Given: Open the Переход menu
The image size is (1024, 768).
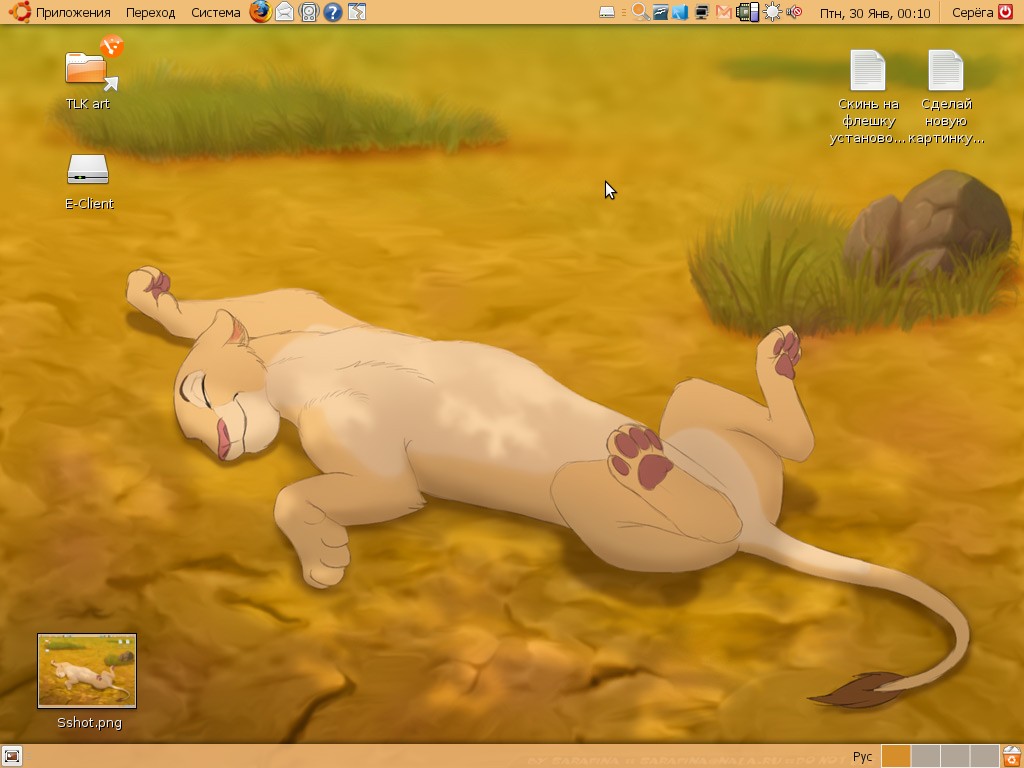Looking at the screenshot, I should (150, 12).
